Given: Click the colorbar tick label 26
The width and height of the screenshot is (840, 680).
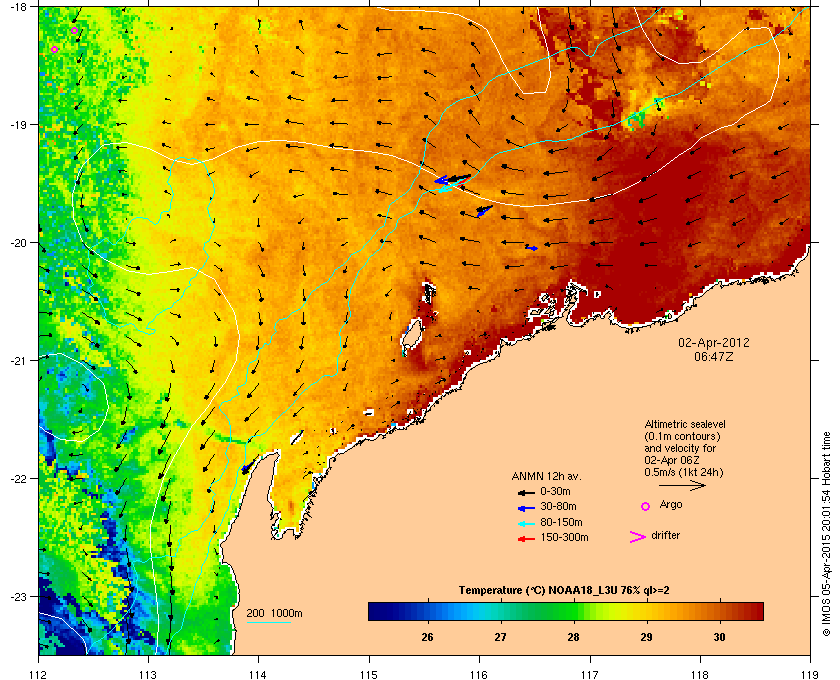Looking at the screenshot, I should pyautogui.click(x=427, y=637).
